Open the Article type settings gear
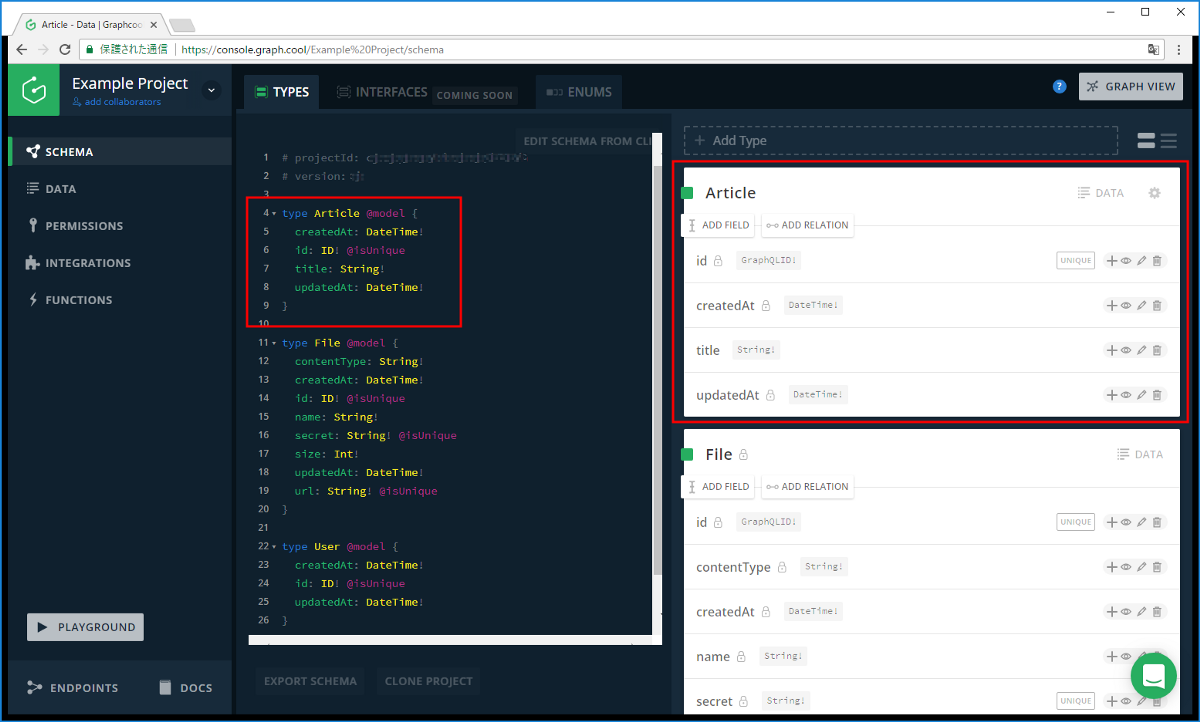The height and width of the screenshot is (722, 1200). tap(1154, 193)
